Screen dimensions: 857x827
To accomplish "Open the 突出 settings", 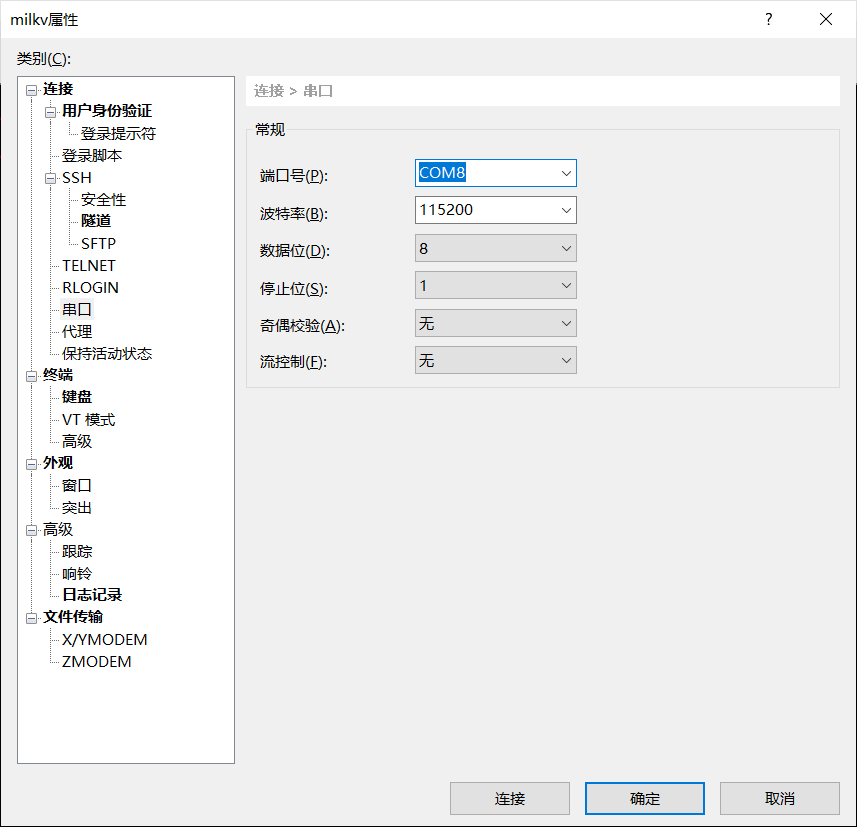I will (x=77, y=508).
